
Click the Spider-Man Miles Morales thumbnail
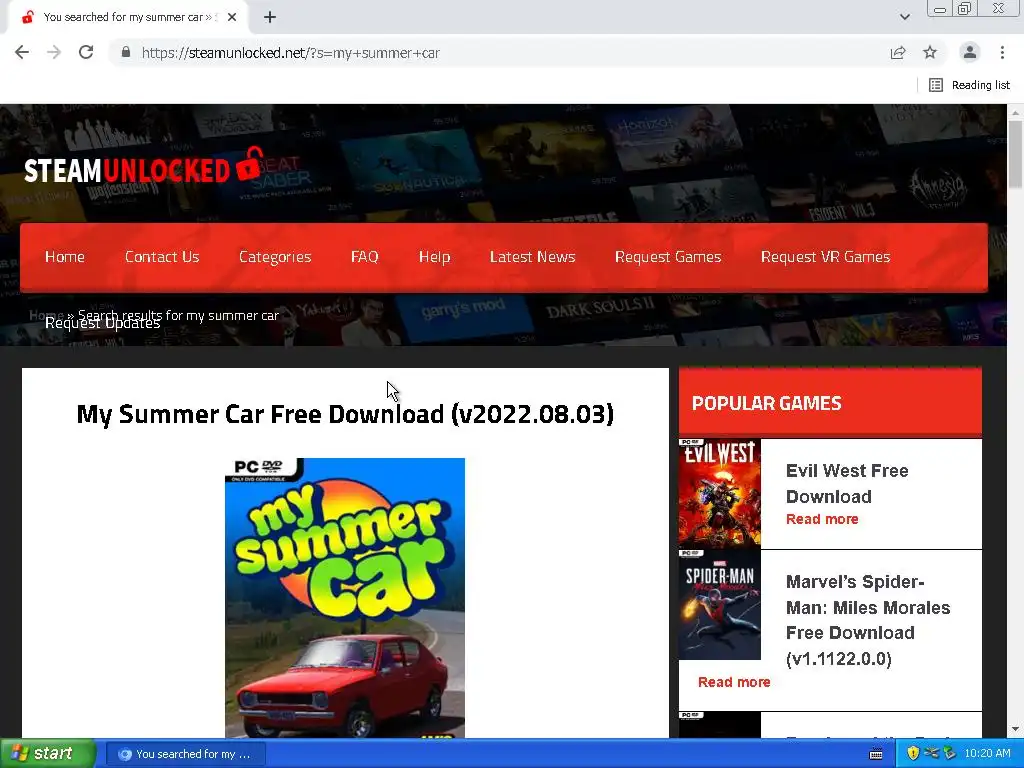720,605
